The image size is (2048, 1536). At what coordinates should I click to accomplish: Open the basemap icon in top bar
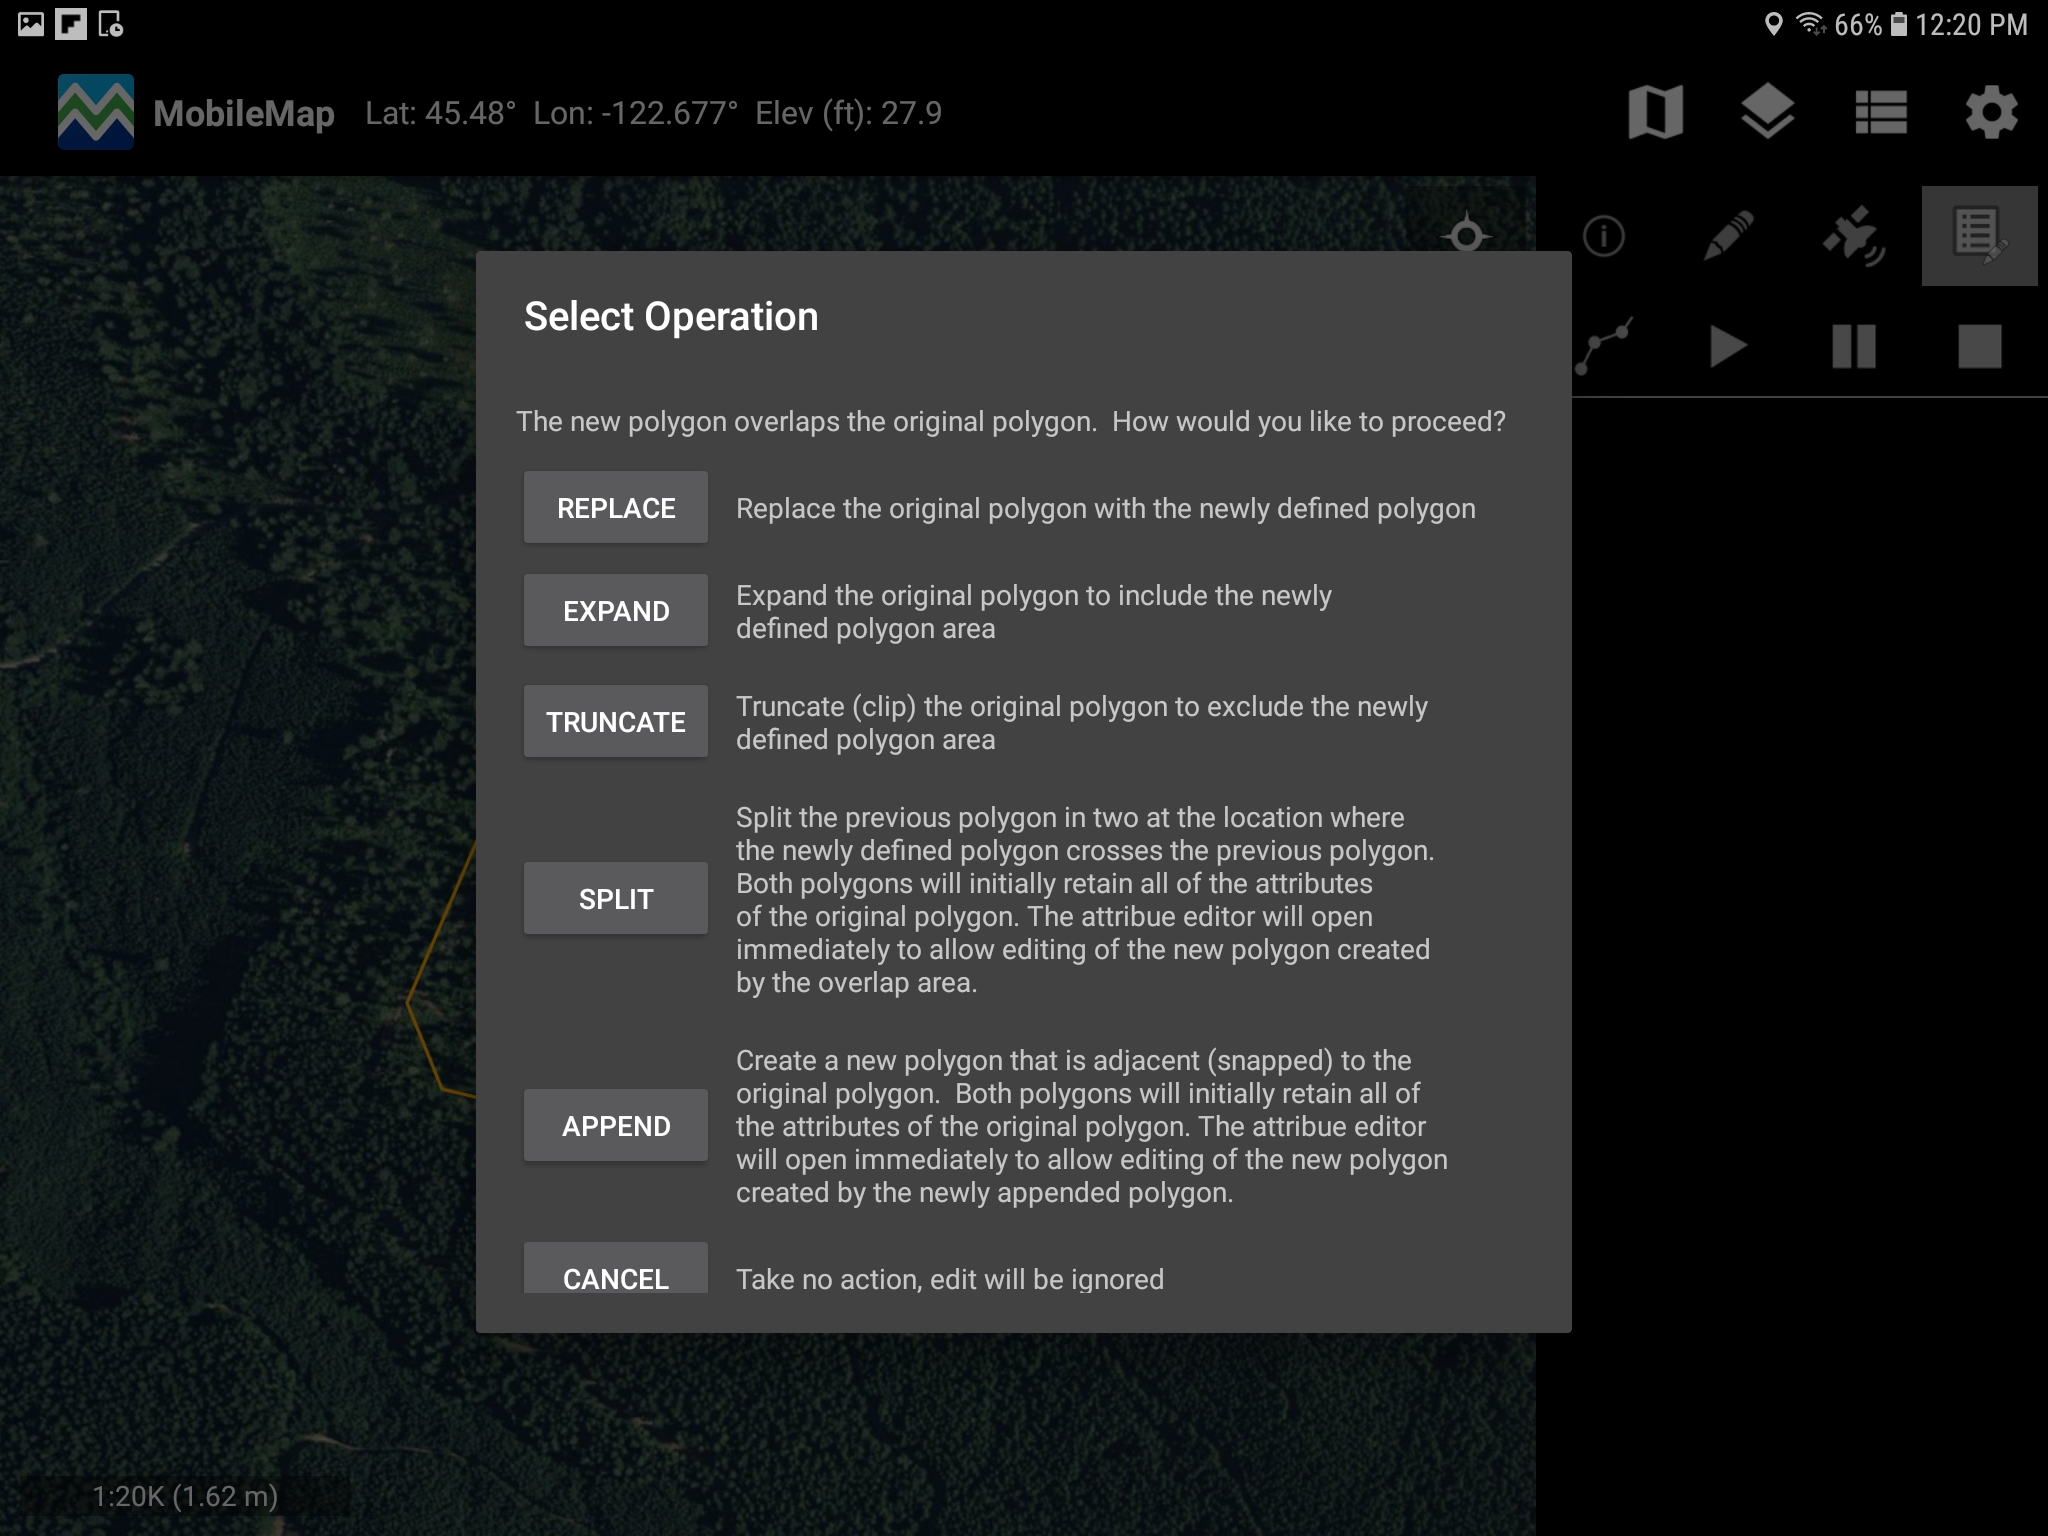point(1655,112)
